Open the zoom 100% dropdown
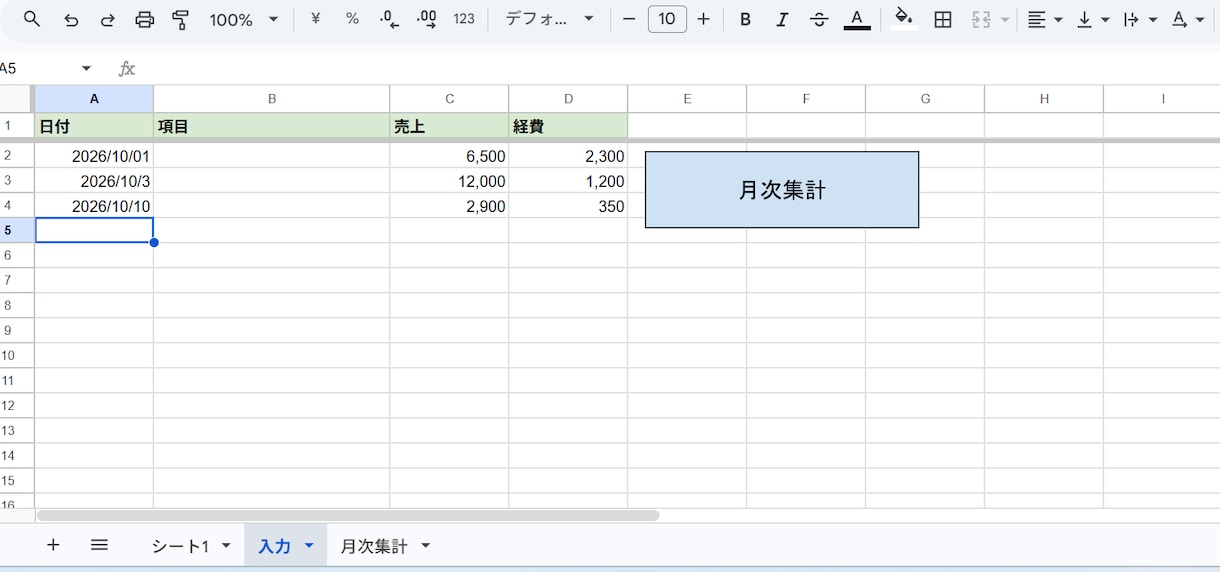 243,19
